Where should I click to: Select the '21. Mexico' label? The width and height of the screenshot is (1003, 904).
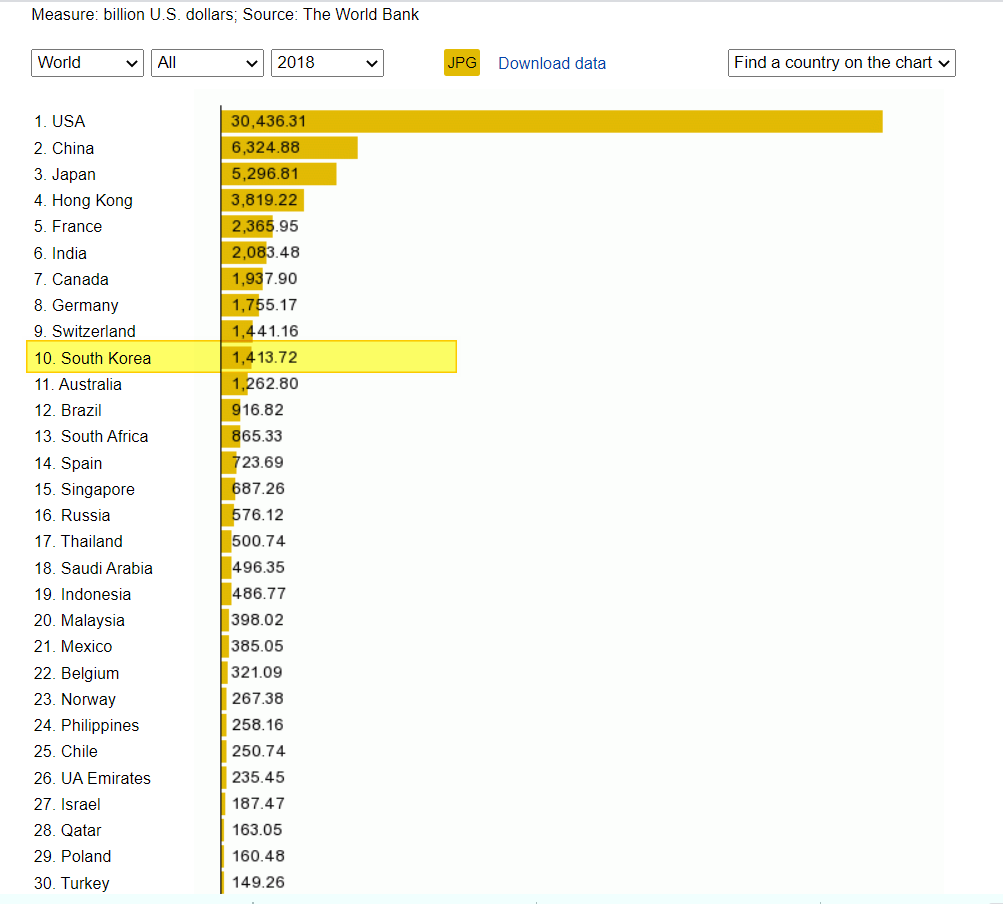73,647
